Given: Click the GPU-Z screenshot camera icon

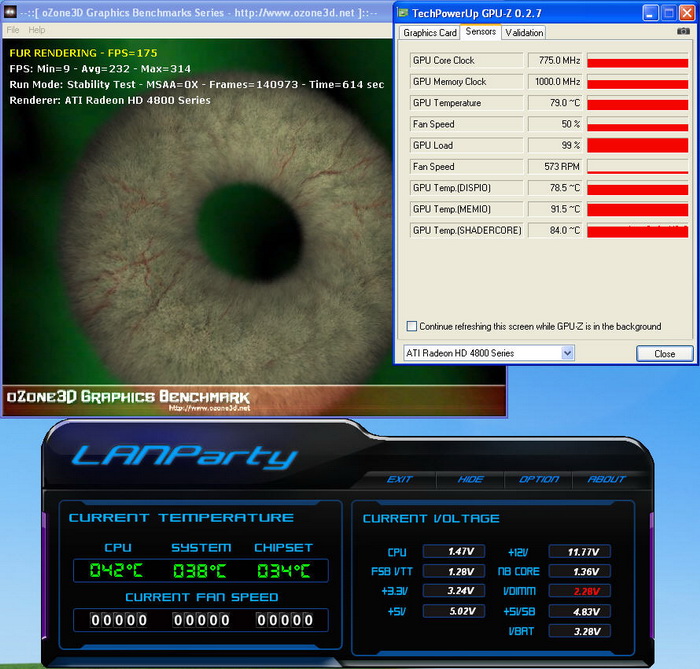Looking at the screenshot, I should pyautogui.click(x=683, y=31).
